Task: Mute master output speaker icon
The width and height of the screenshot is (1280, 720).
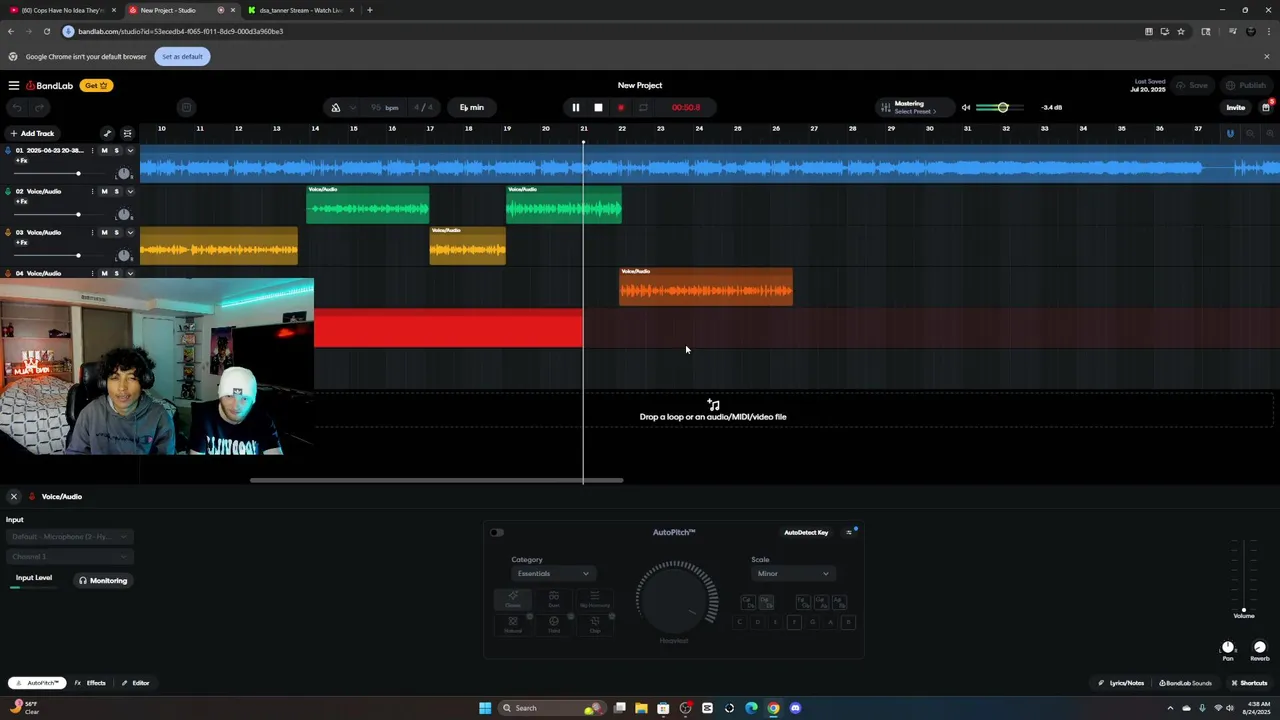Action: coord(966,108)
